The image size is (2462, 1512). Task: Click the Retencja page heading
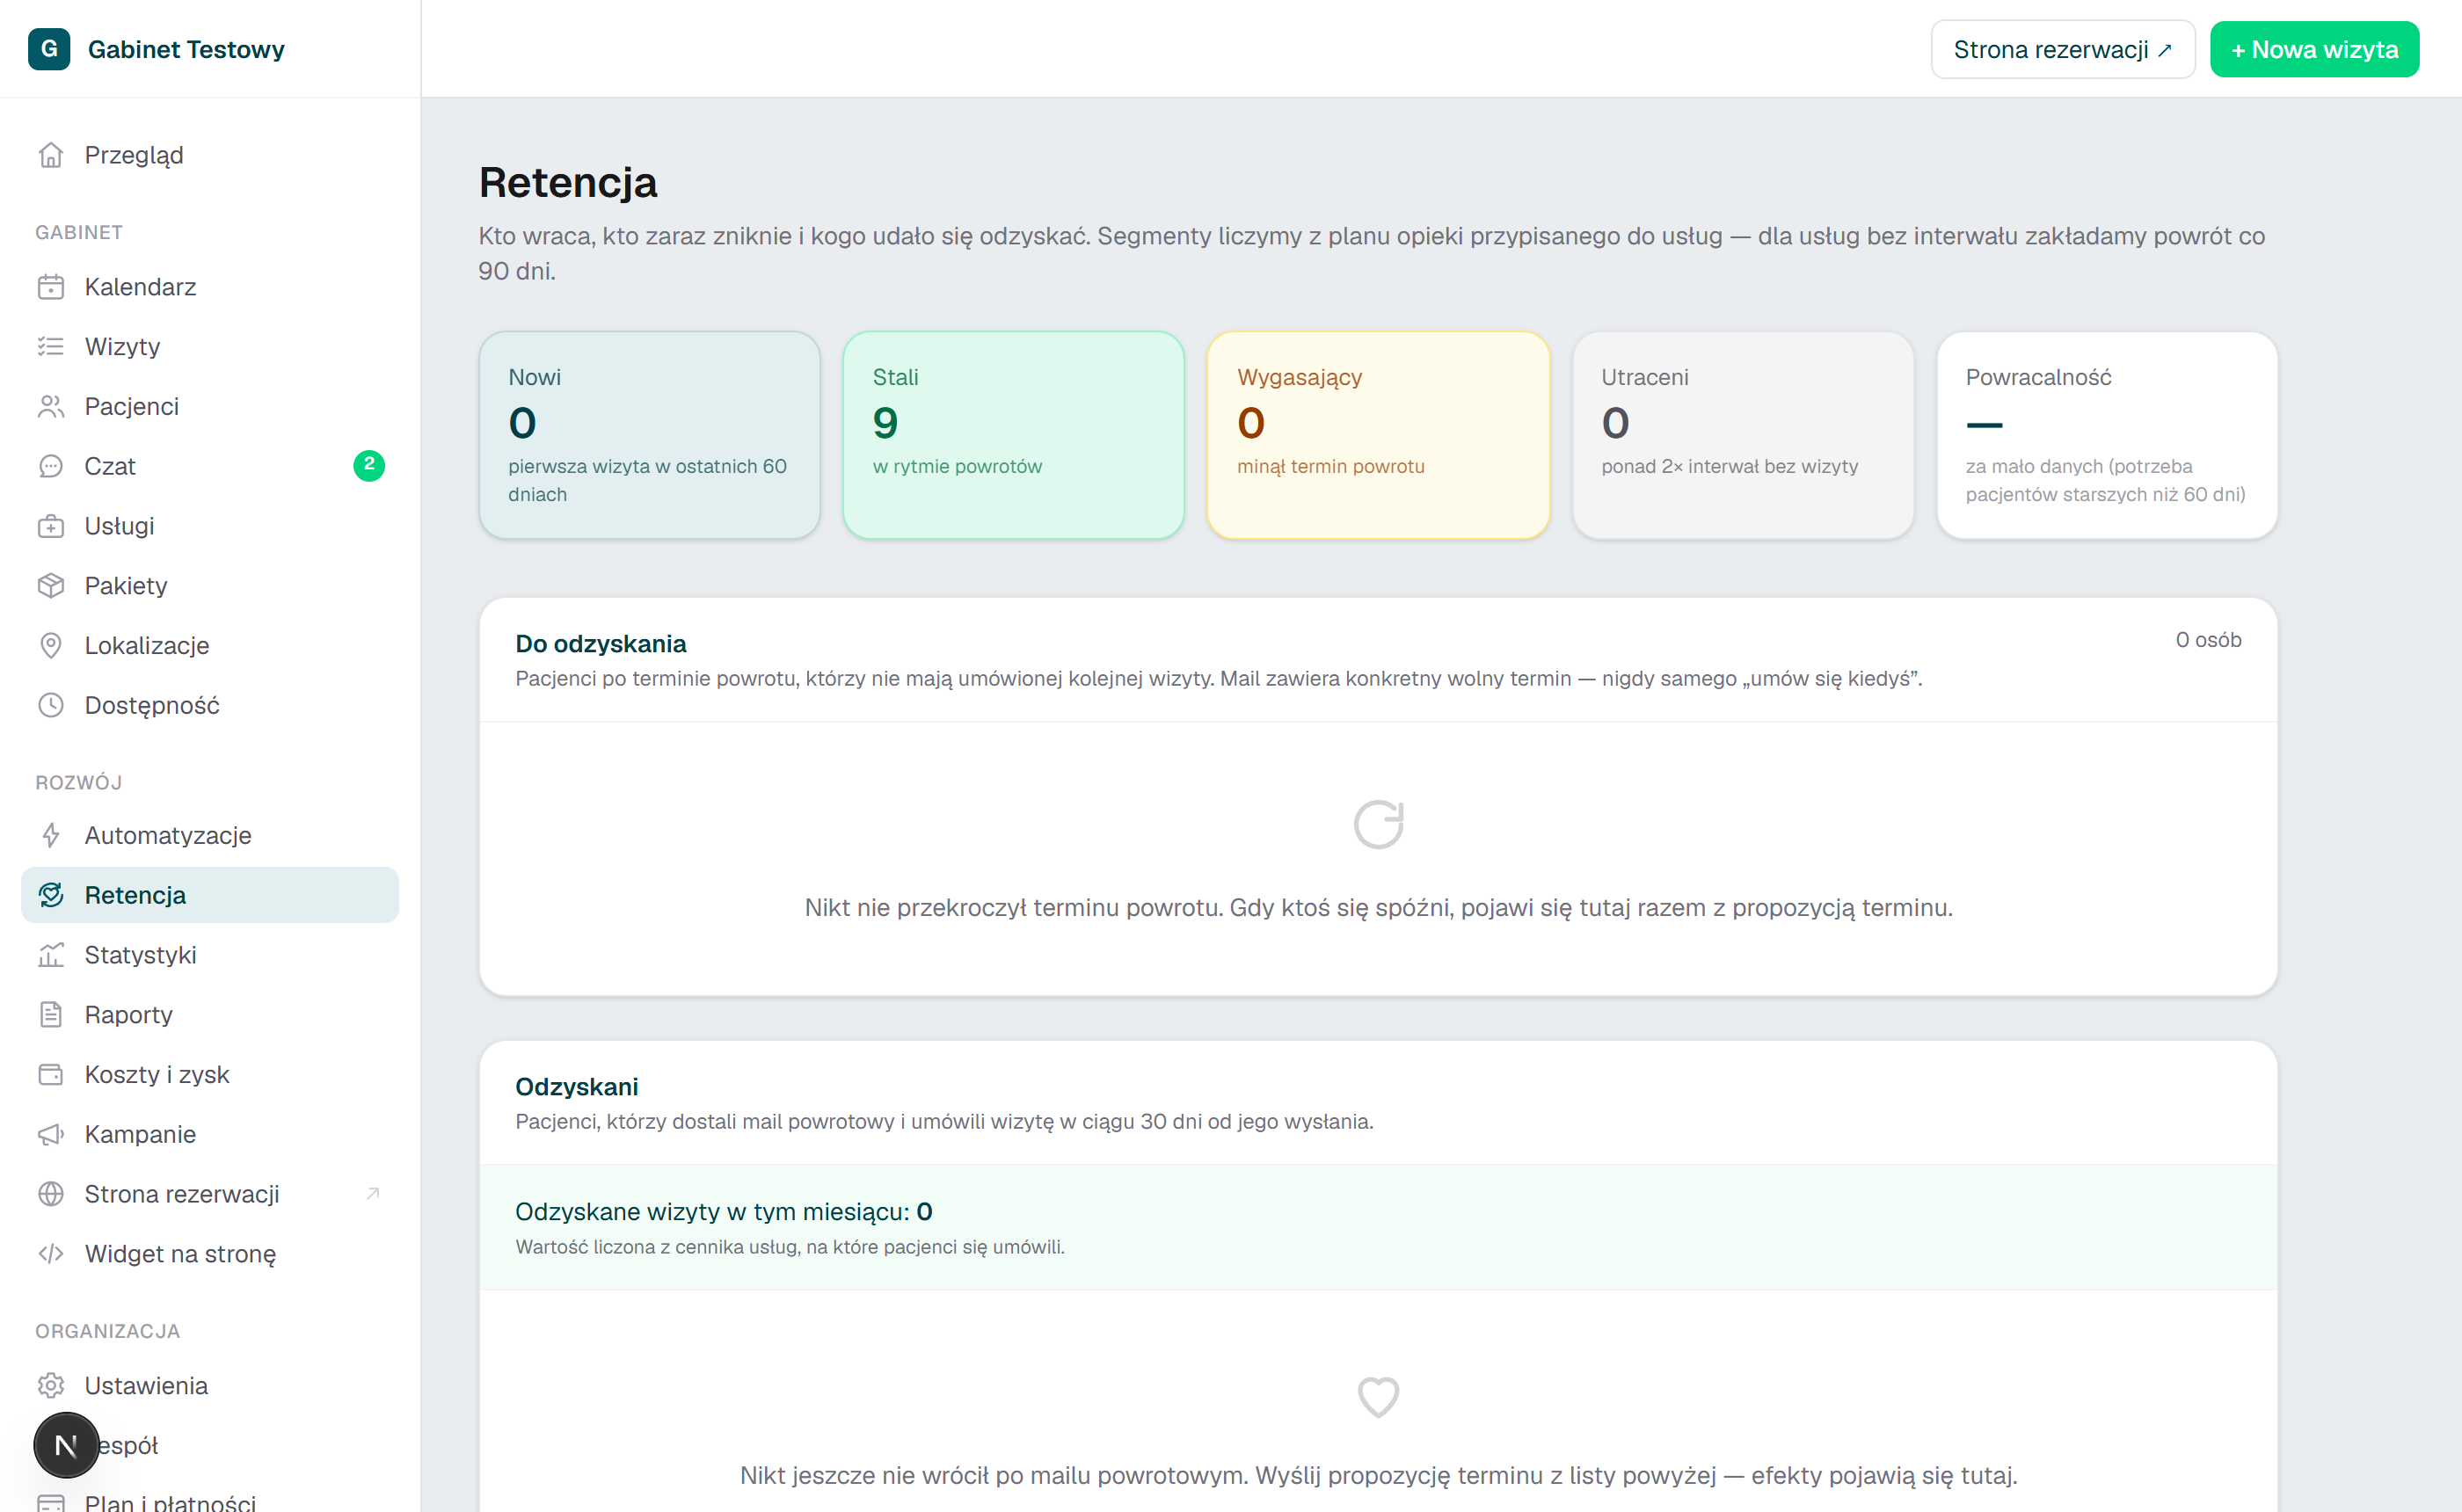[x=568, y=183]
